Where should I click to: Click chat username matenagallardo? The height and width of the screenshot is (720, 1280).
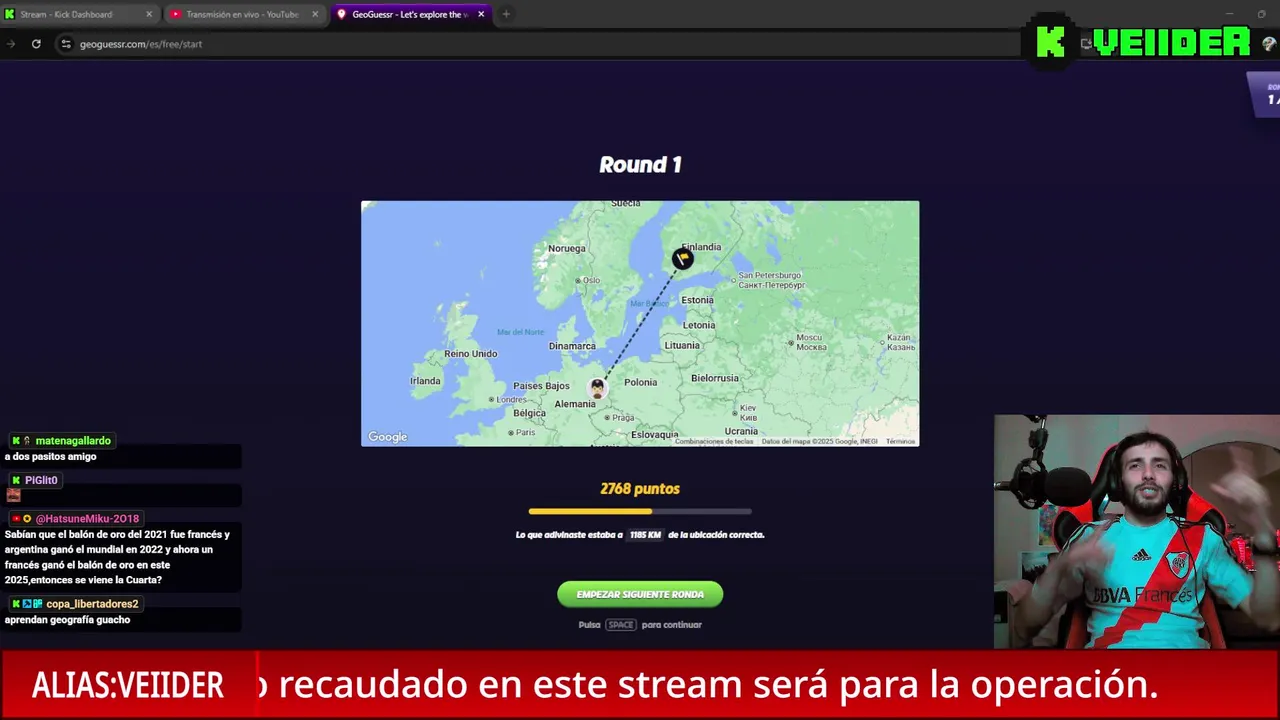pos(72,441)
